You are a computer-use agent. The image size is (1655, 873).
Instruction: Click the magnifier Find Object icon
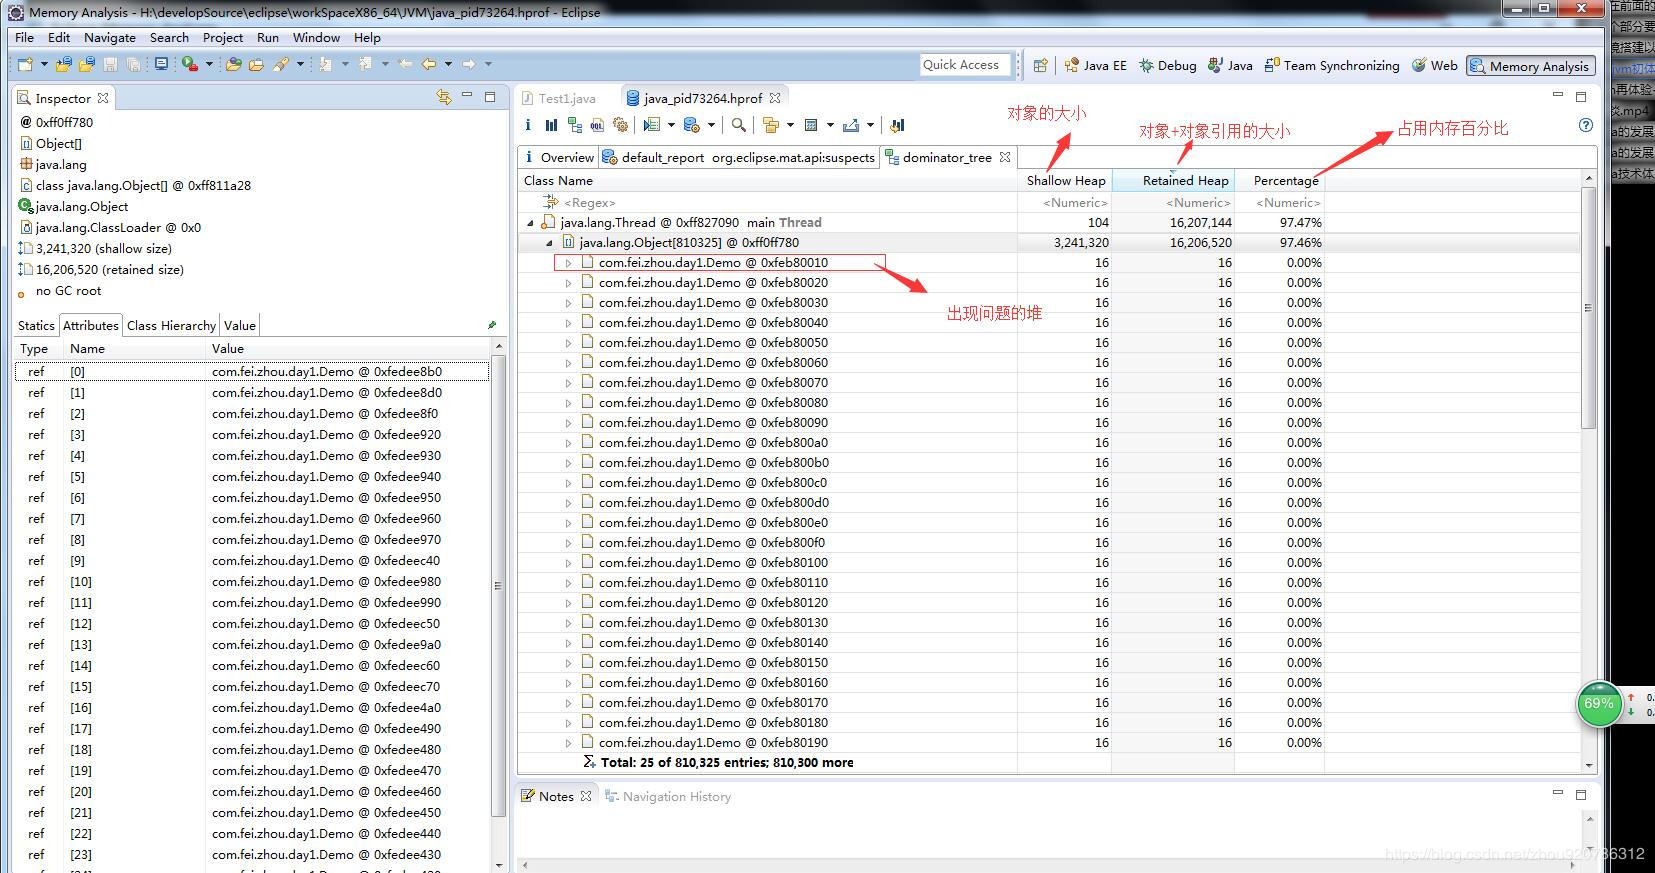coord(738,125)
